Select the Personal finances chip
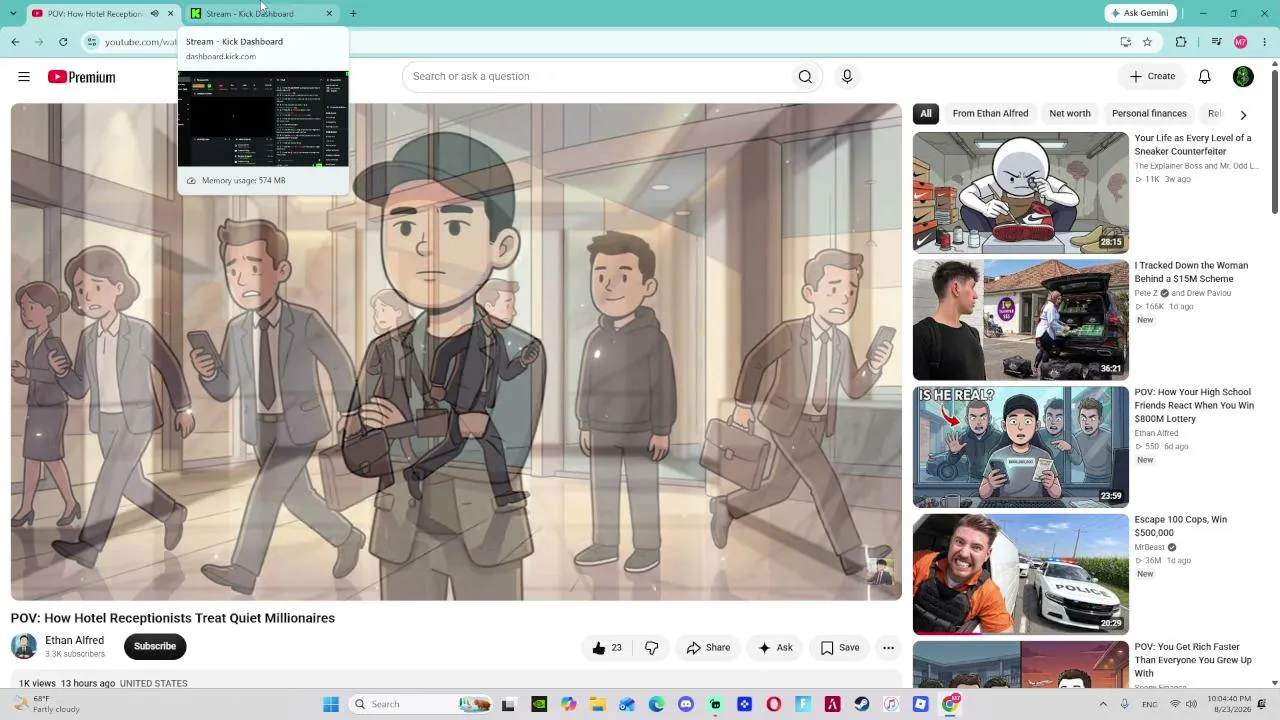The height and width of the screenshot is (720, 1280). [1149, 114]
